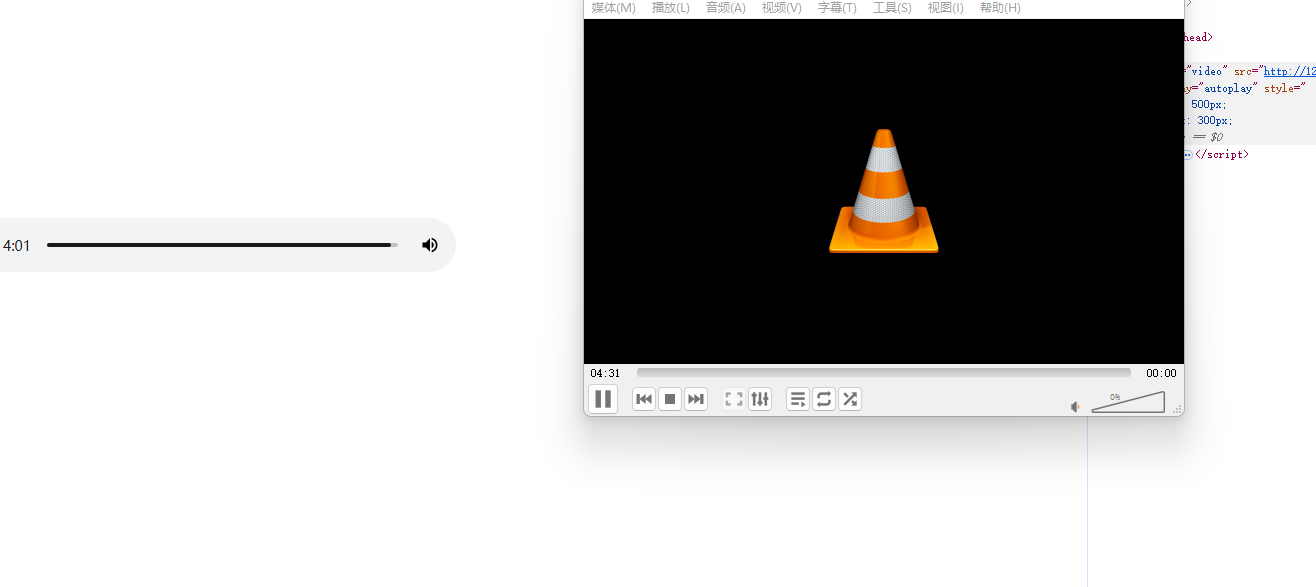Grab the VLC window resize grip

[x=1177, y=409]
